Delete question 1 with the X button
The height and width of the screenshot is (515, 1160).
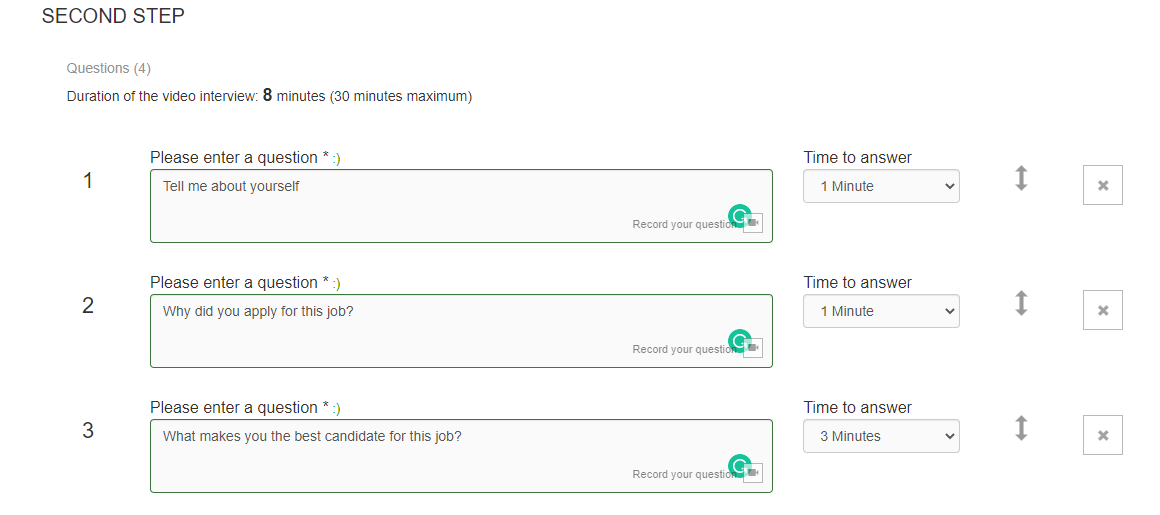coord(1102,185)
